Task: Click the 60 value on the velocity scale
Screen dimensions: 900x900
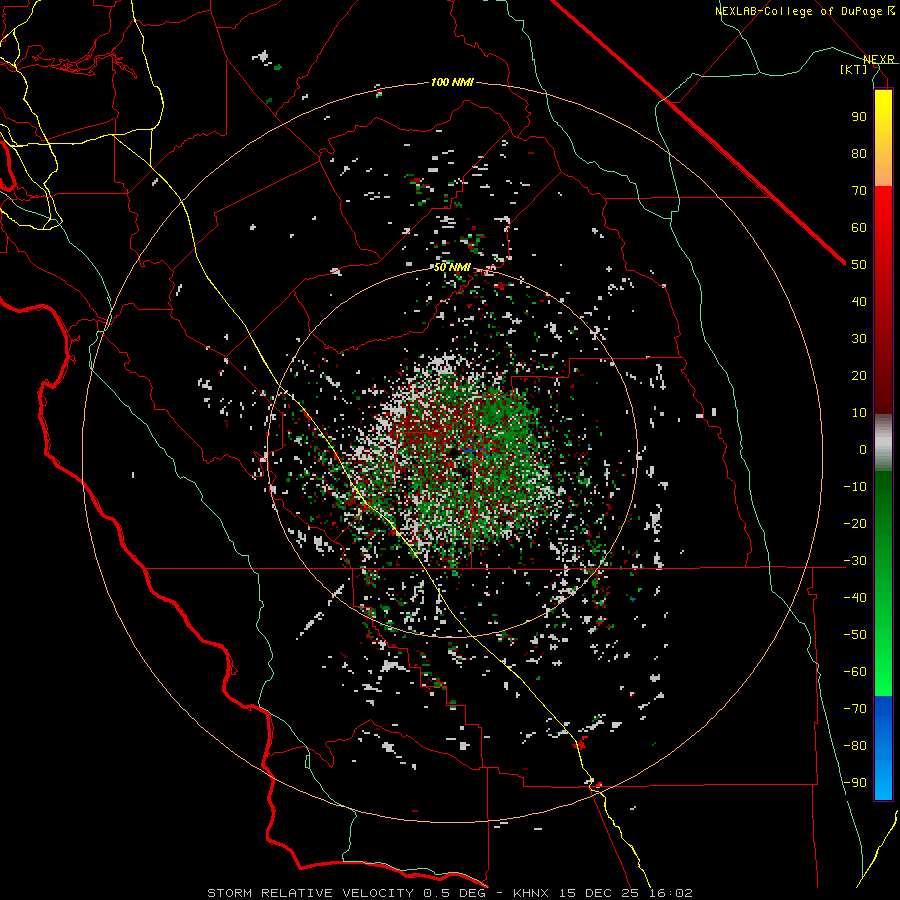Action: 859,227
